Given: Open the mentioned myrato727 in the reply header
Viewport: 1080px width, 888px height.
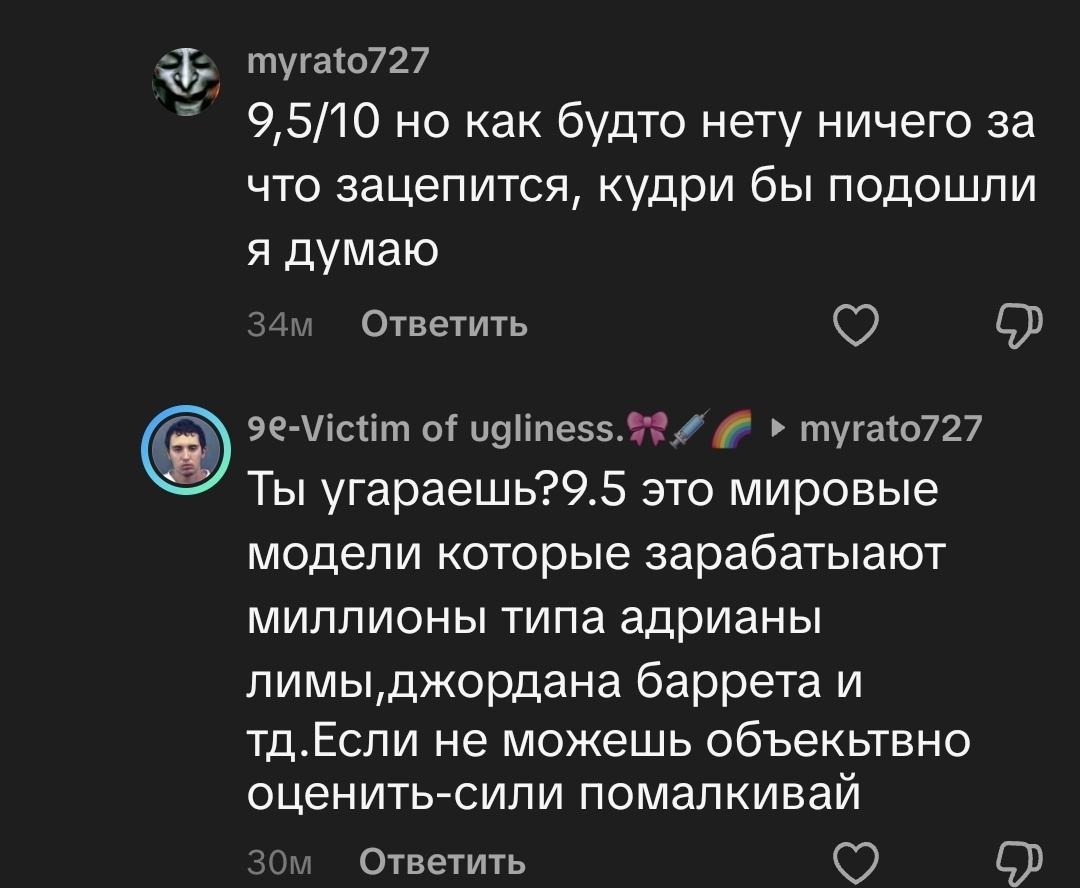Looking at the screenshot, I should (890, 429).
